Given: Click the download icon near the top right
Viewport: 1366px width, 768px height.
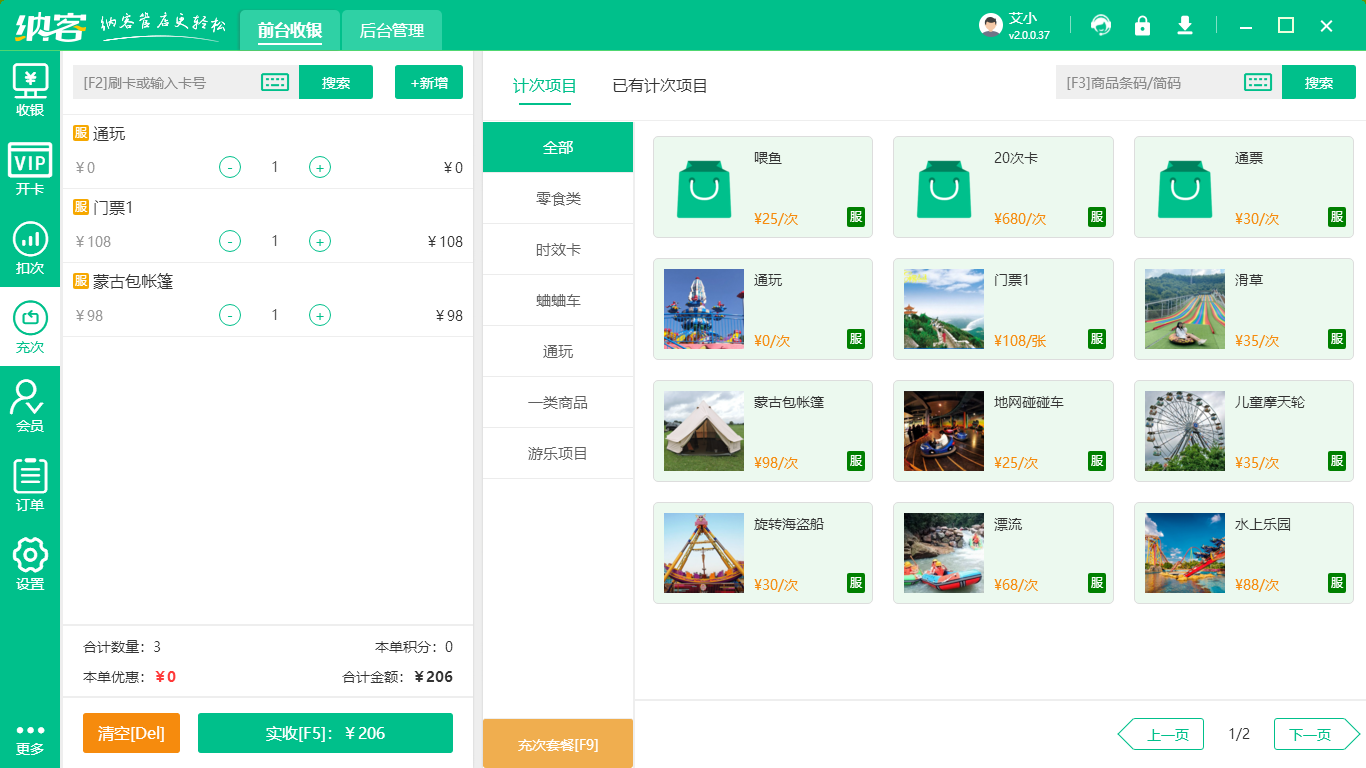Looking at the screenshot, I should coord(1185,25).
